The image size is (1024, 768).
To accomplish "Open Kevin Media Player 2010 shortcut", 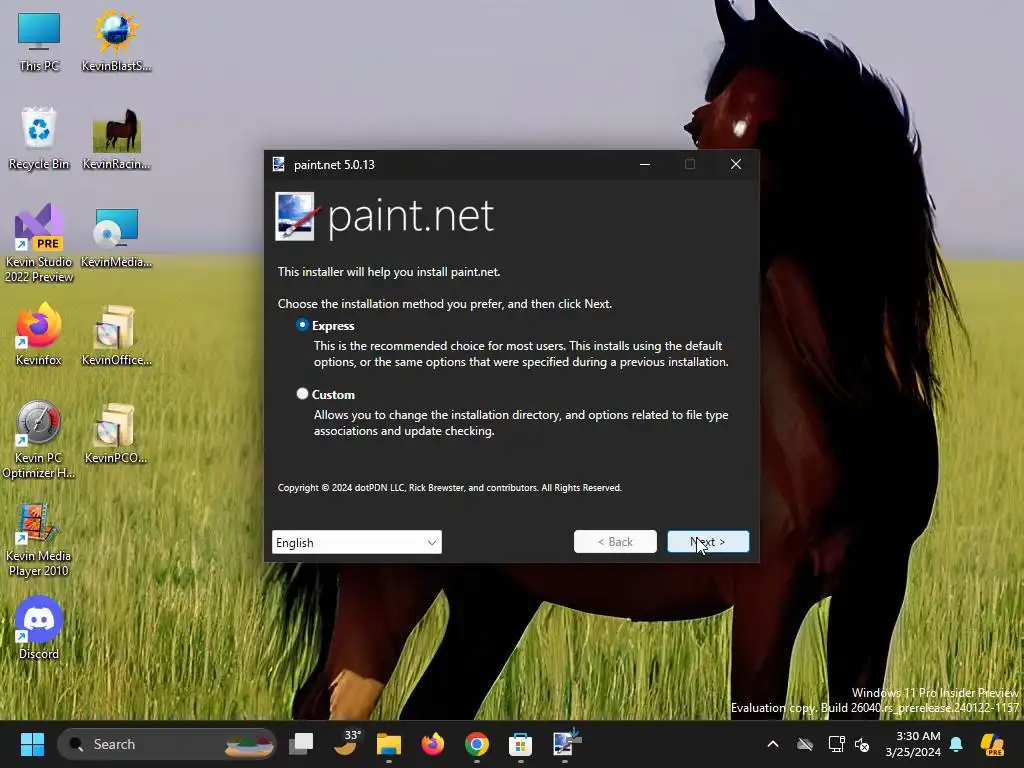I will click(39, 539).
